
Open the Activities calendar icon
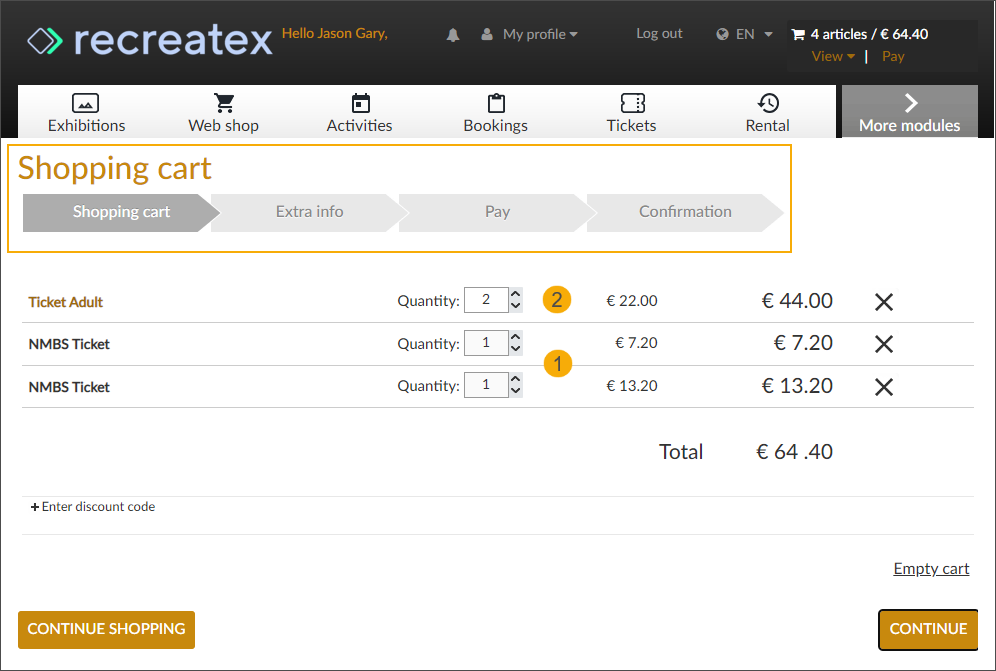click(x=359, y=103)
